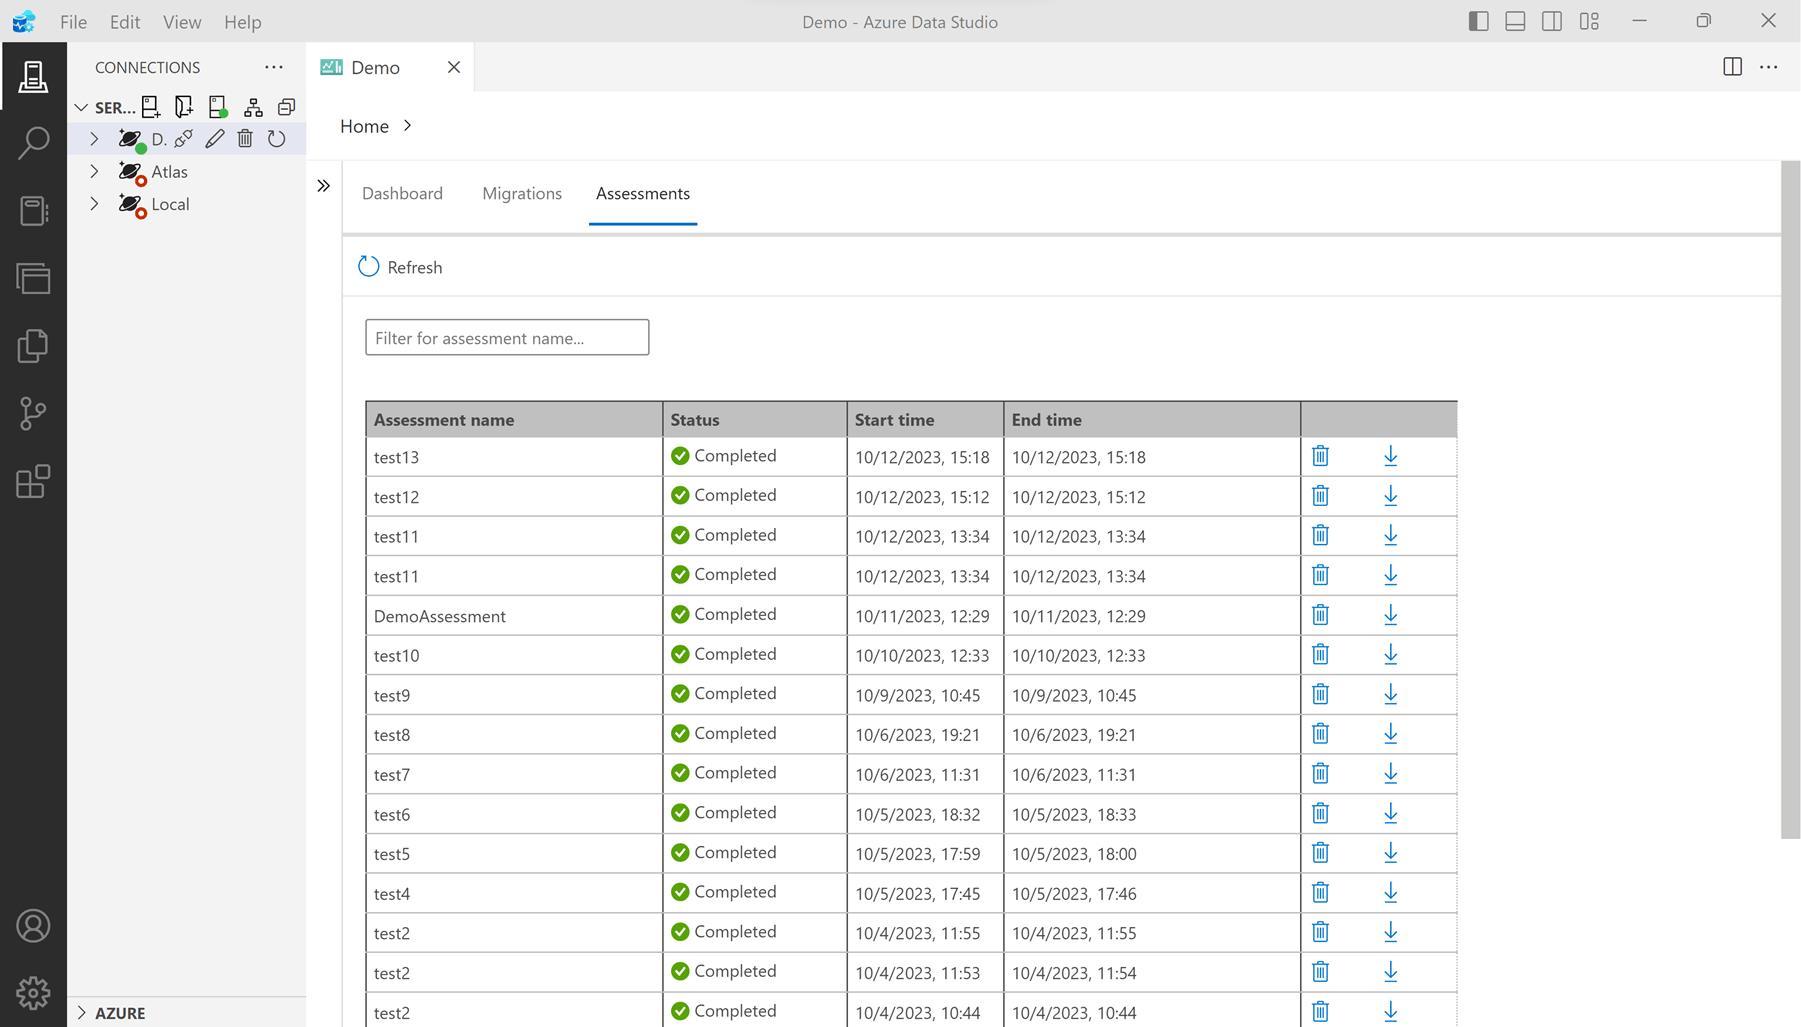
Task: Open Source Control in activity bar
Action: click(x=33, y=413)
